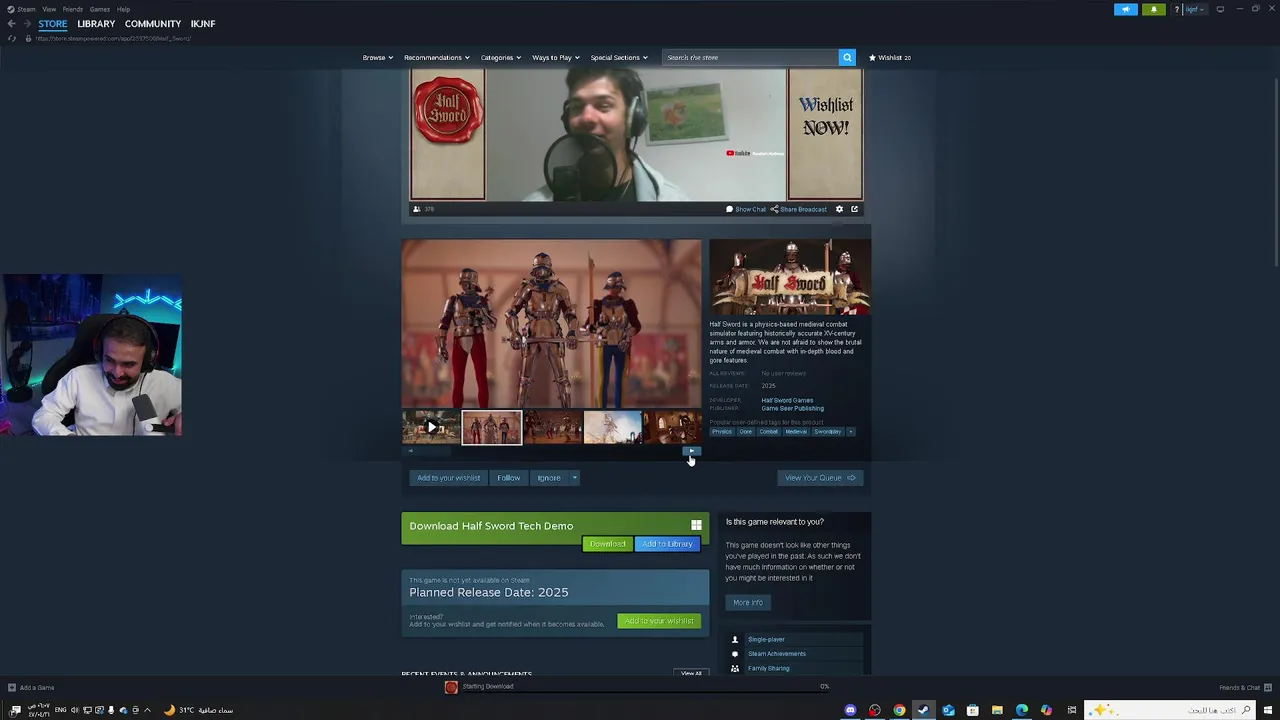Expand the Special Sections dropdown
The image size is (1280, 720).
click(x=619, y=57)
